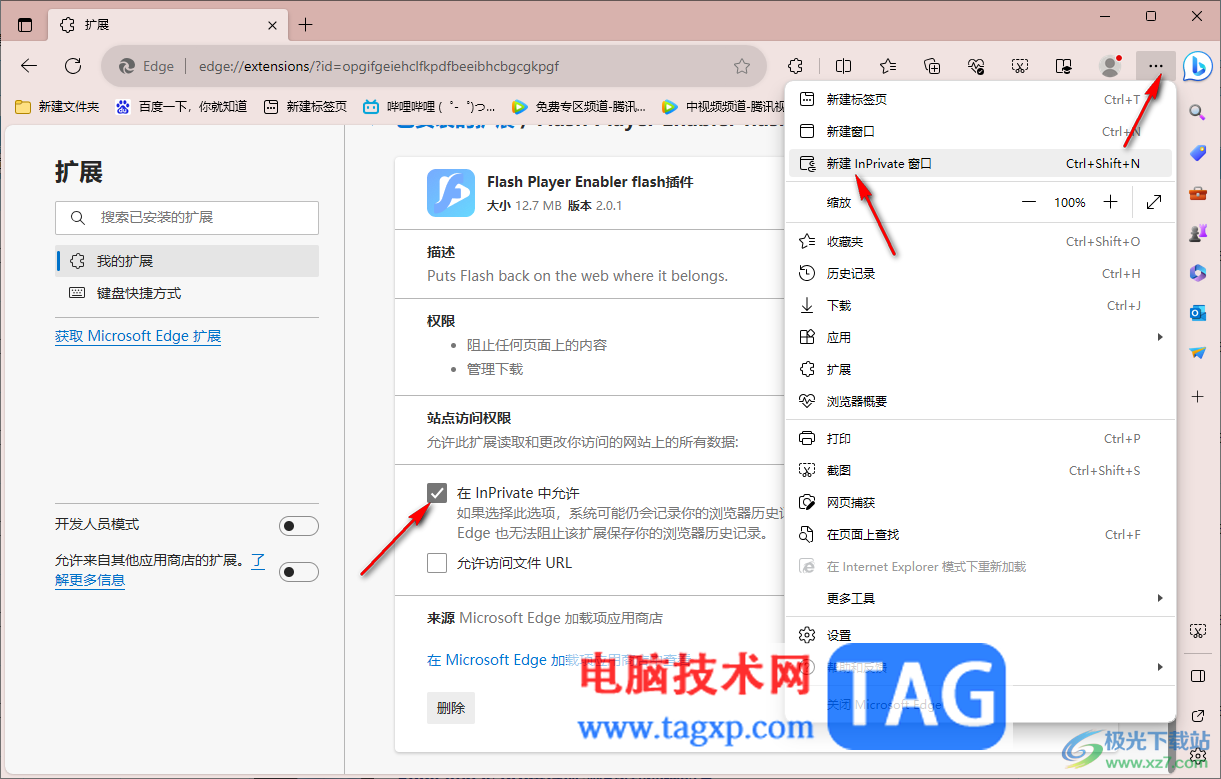Open sidebar Games chess icon
The image size is (1221, 779).
[x=1197, y=233]
